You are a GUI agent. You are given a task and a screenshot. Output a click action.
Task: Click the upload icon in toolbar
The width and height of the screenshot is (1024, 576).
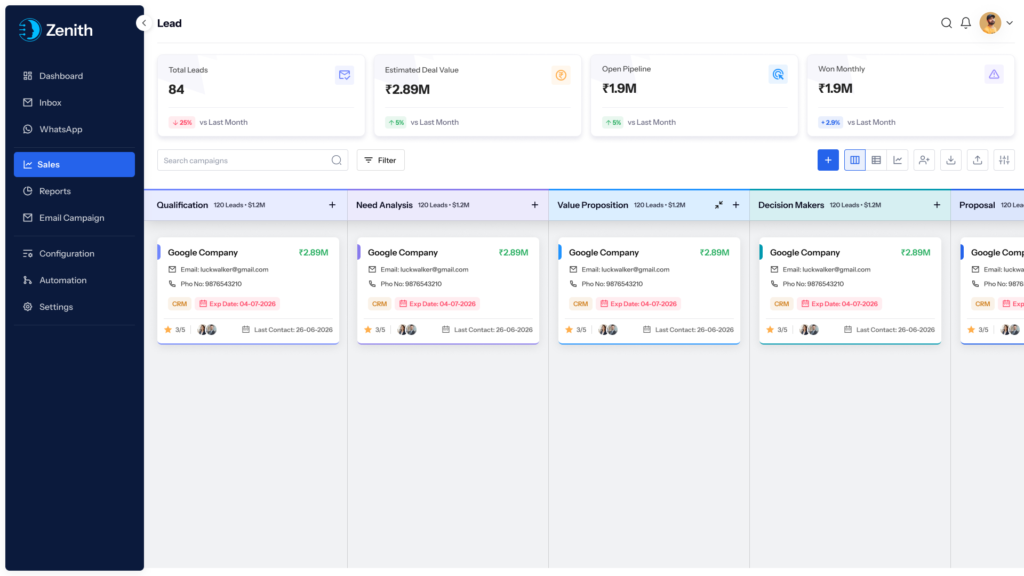pos(978,160)
